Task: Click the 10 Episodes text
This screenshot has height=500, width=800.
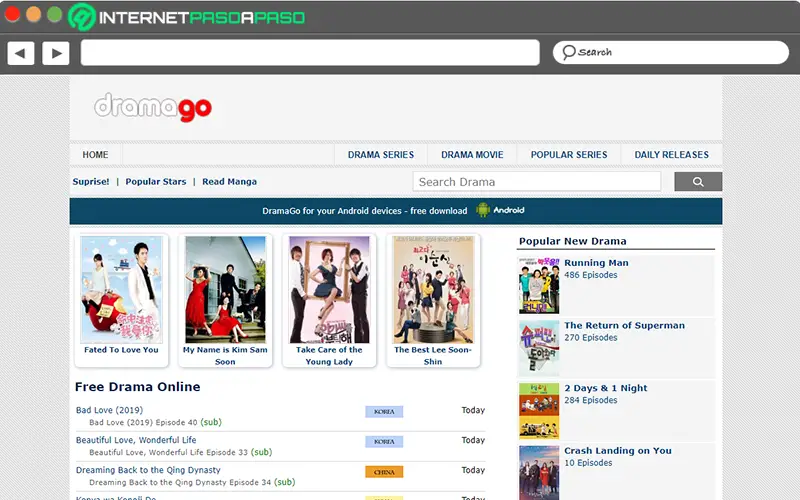Action: pos(588,463)
